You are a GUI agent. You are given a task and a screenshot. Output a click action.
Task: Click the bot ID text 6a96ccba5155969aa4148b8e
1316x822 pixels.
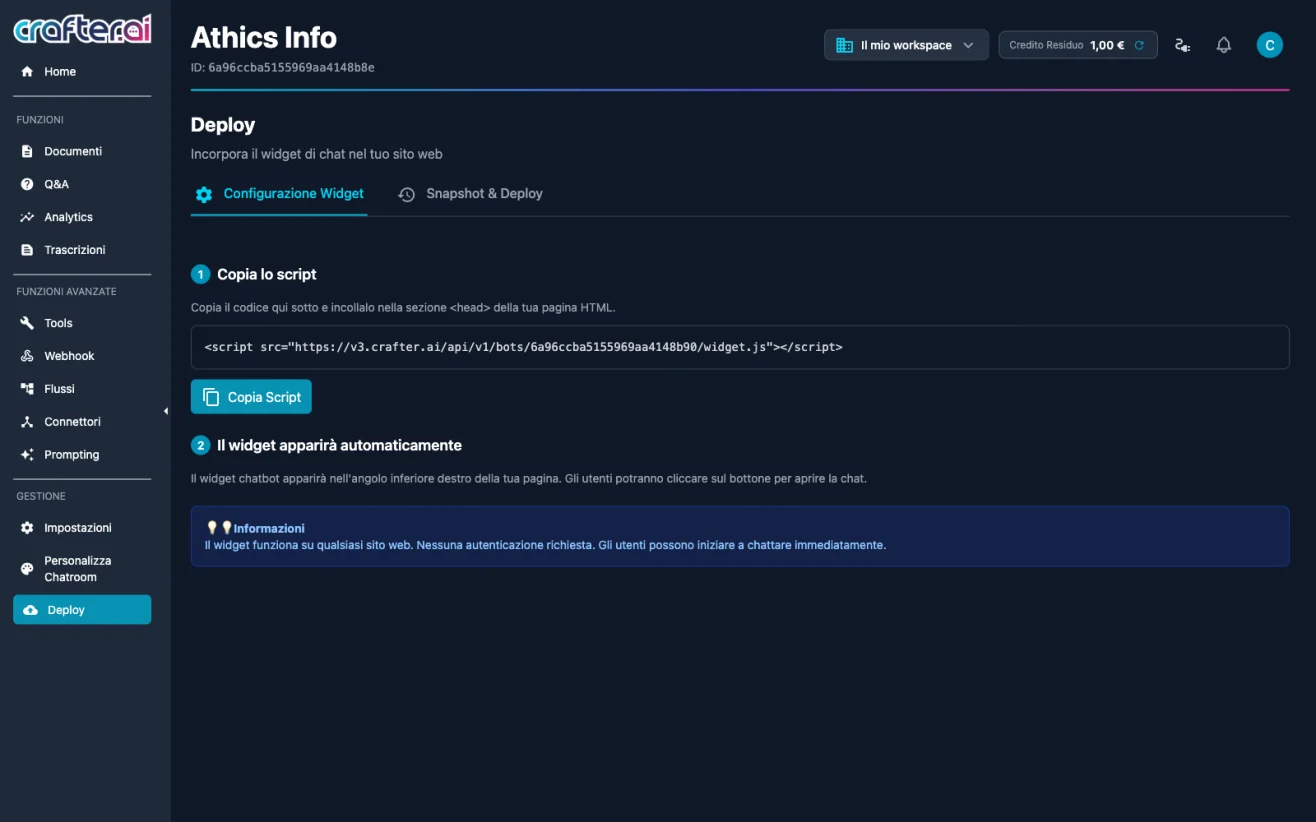tap(291, 67)
